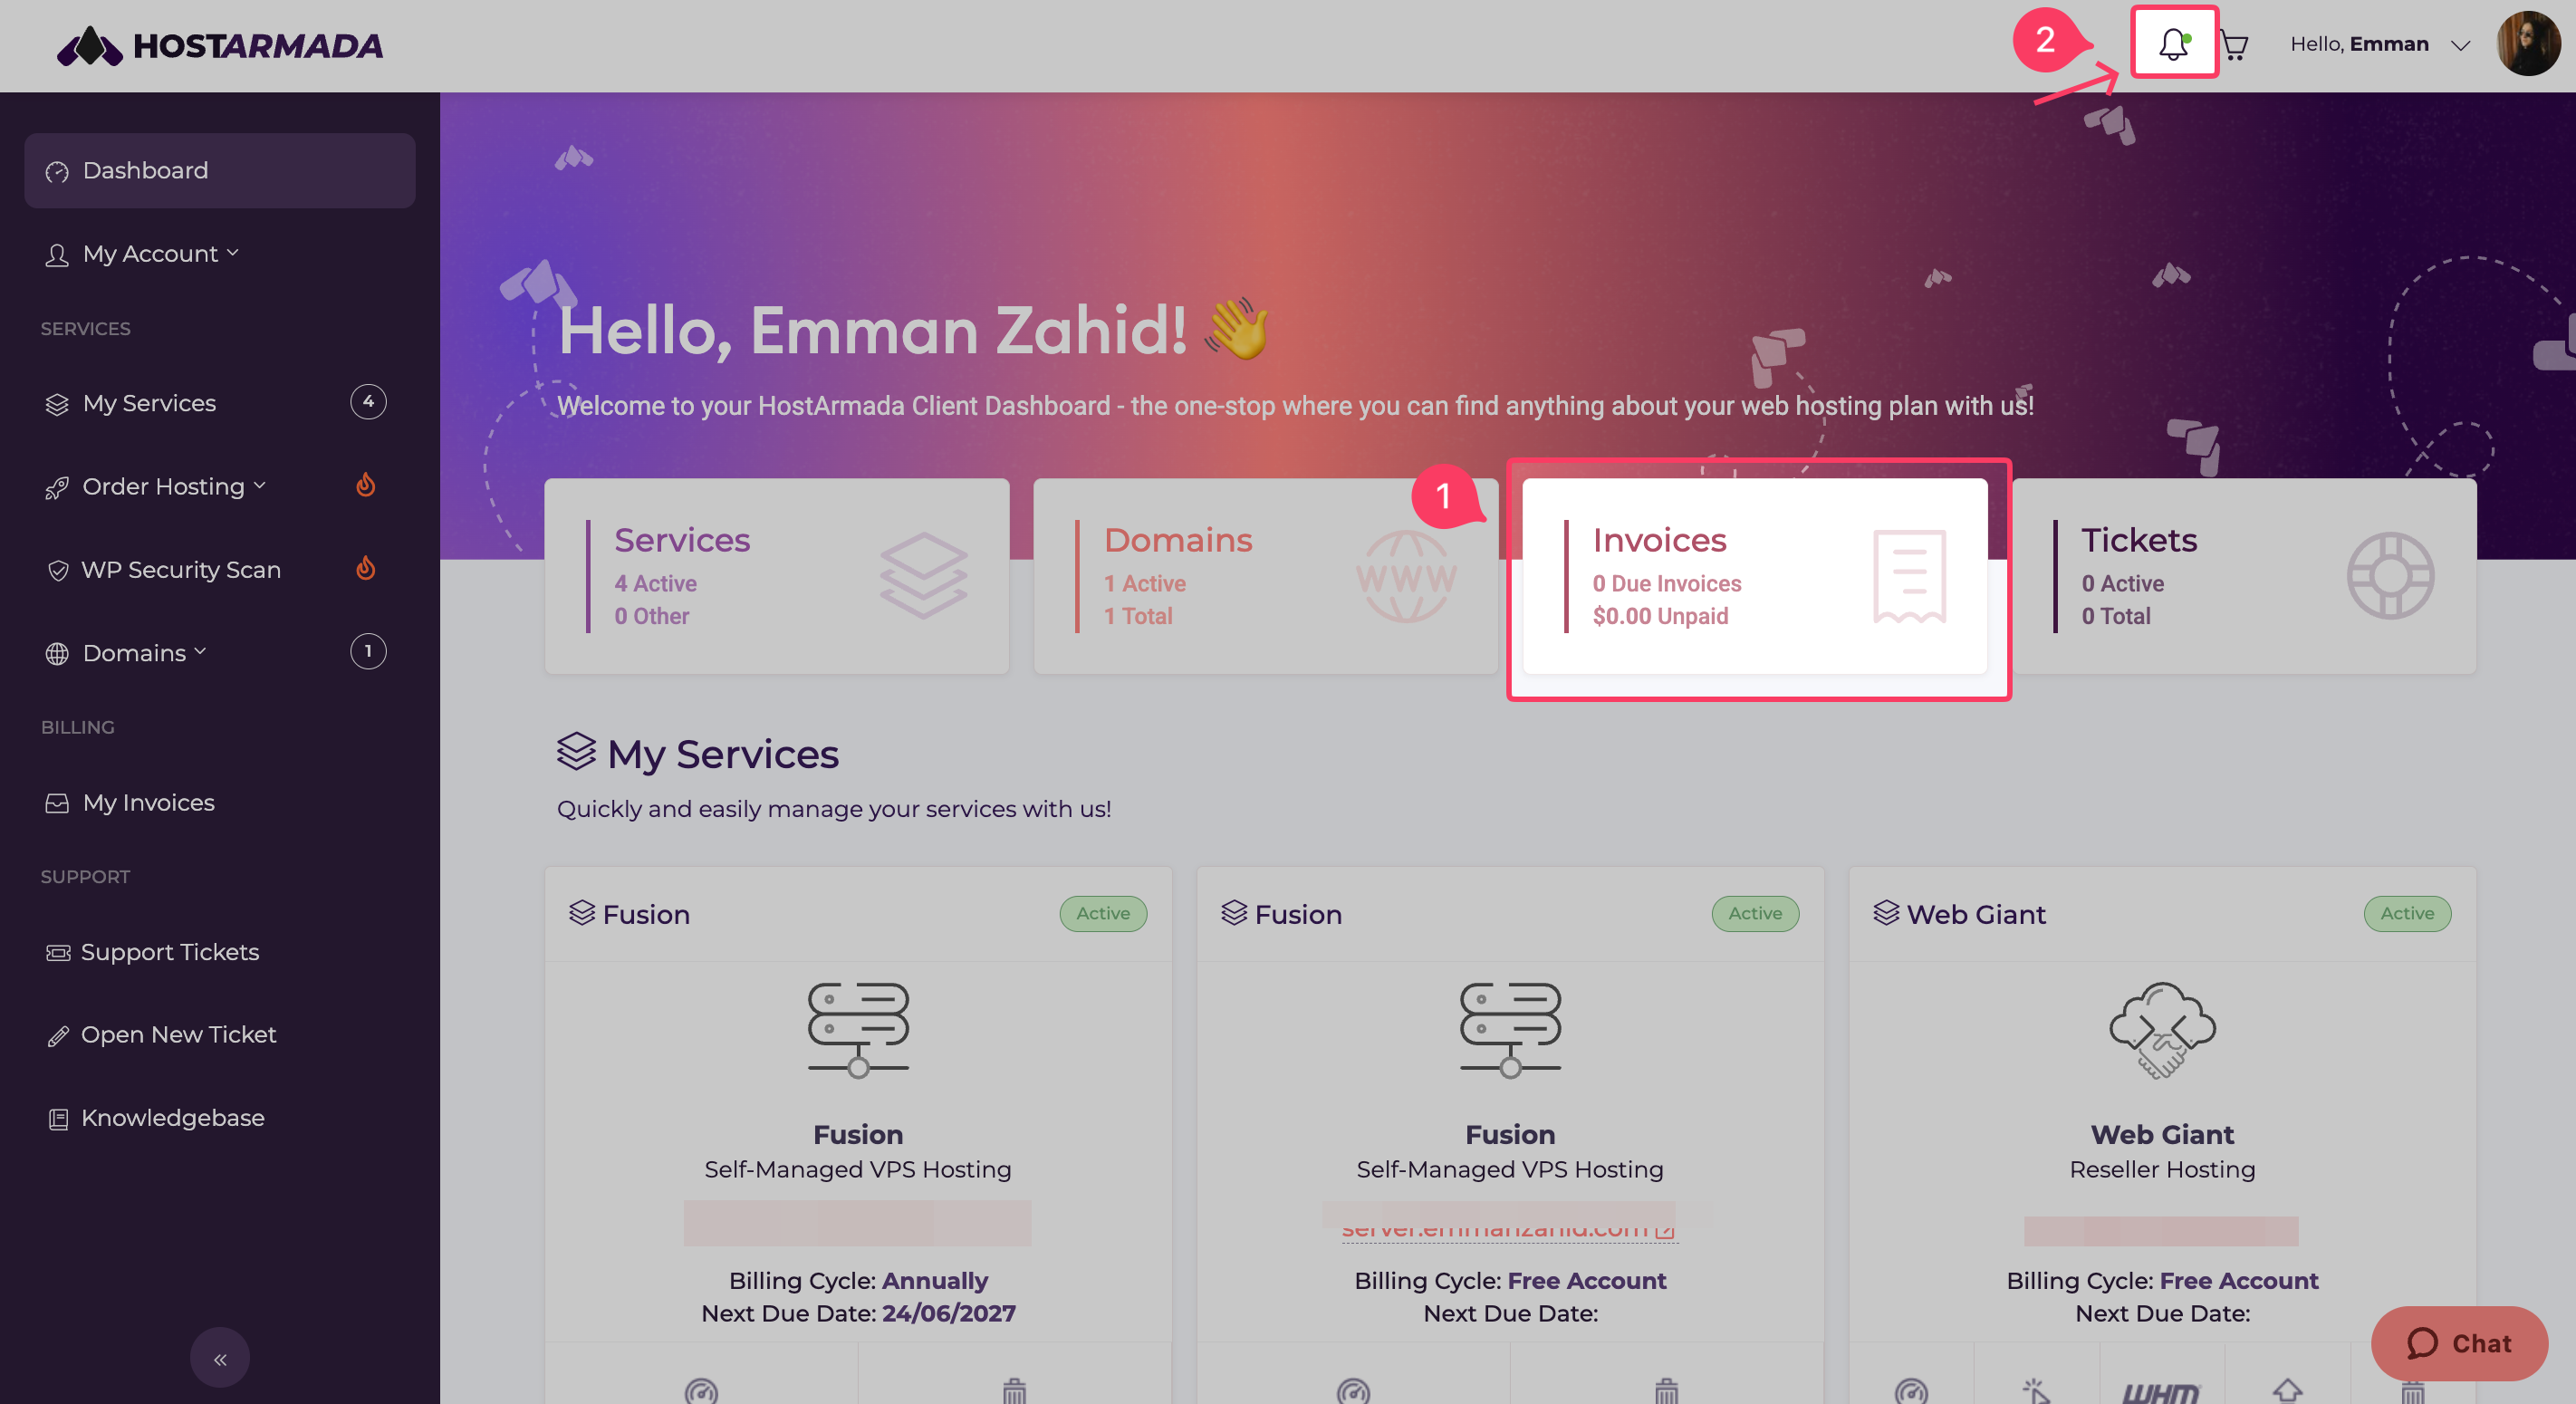The height and width of the screenshot is (1404, 2576).
Task: Open the shopping cart icon
Action: (x=2234, y=45)
